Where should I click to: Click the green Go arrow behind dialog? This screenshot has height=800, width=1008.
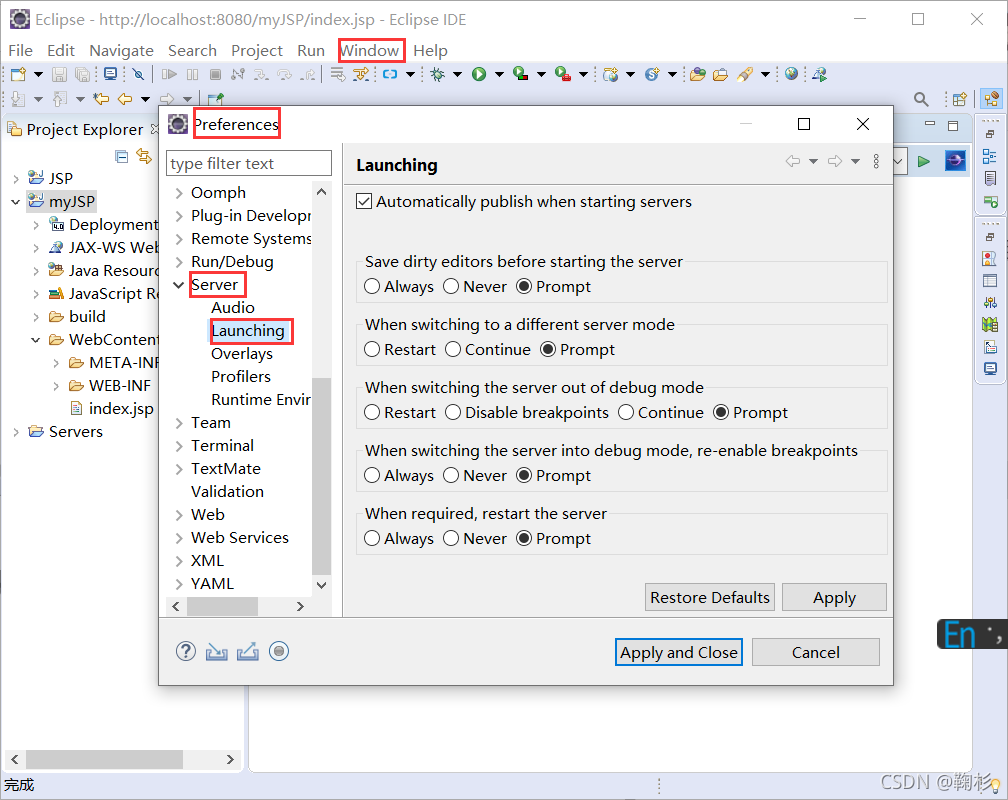click(x=924, y=161)
